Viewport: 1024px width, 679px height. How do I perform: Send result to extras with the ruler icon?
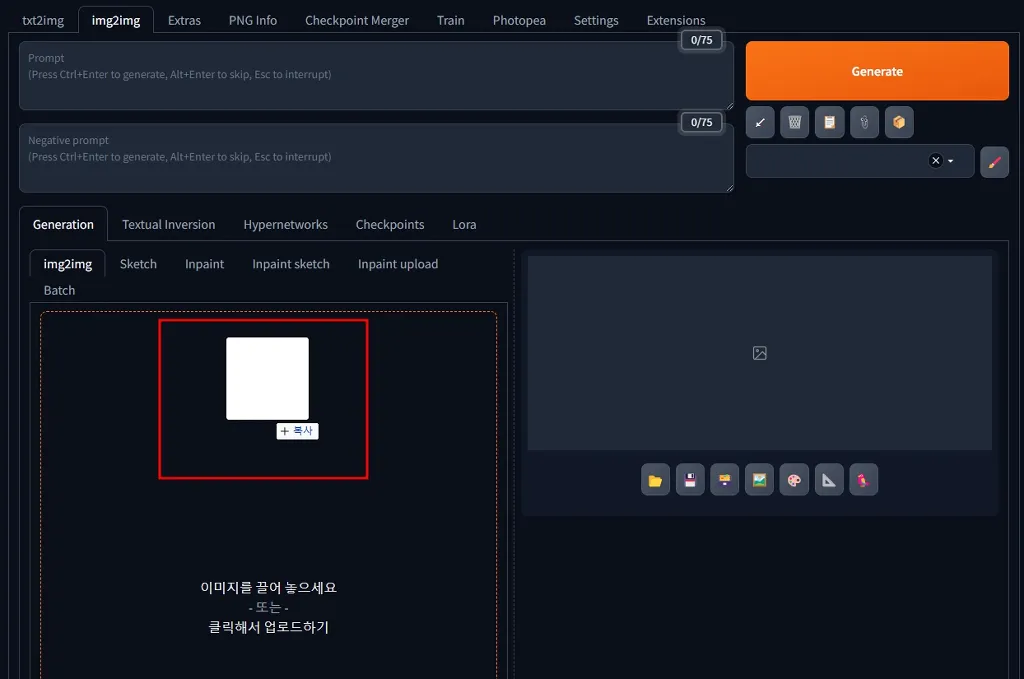pos(829,479)
